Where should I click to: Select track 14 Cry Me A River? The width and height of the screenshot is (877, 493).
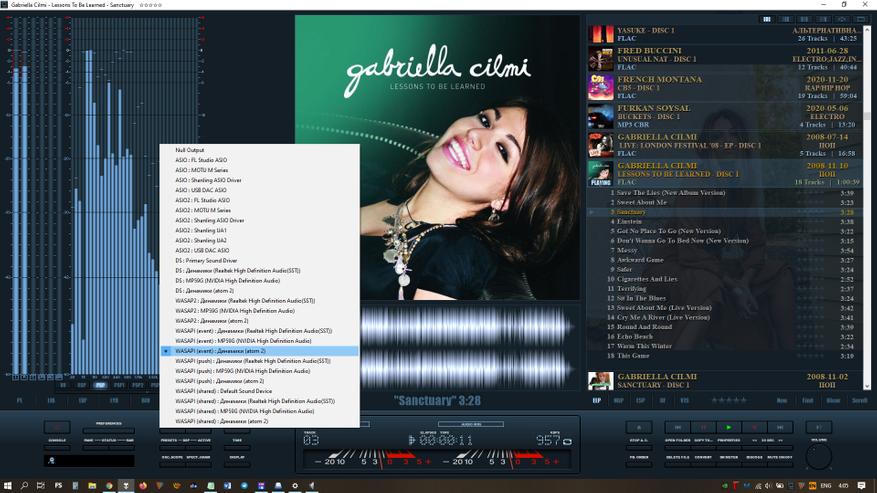click(x=725, y=317)
